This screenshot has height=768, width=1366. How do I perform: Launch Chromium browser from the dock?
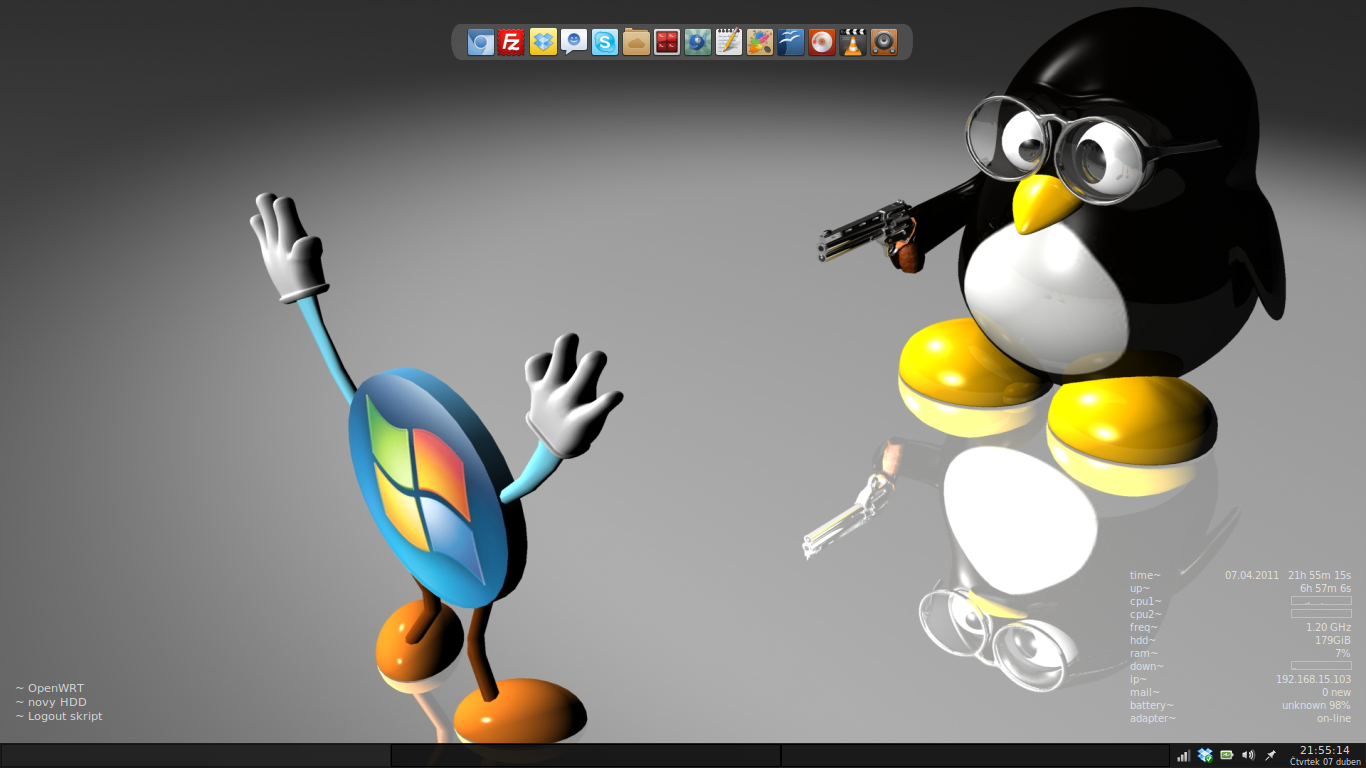(x=481, y=42)
